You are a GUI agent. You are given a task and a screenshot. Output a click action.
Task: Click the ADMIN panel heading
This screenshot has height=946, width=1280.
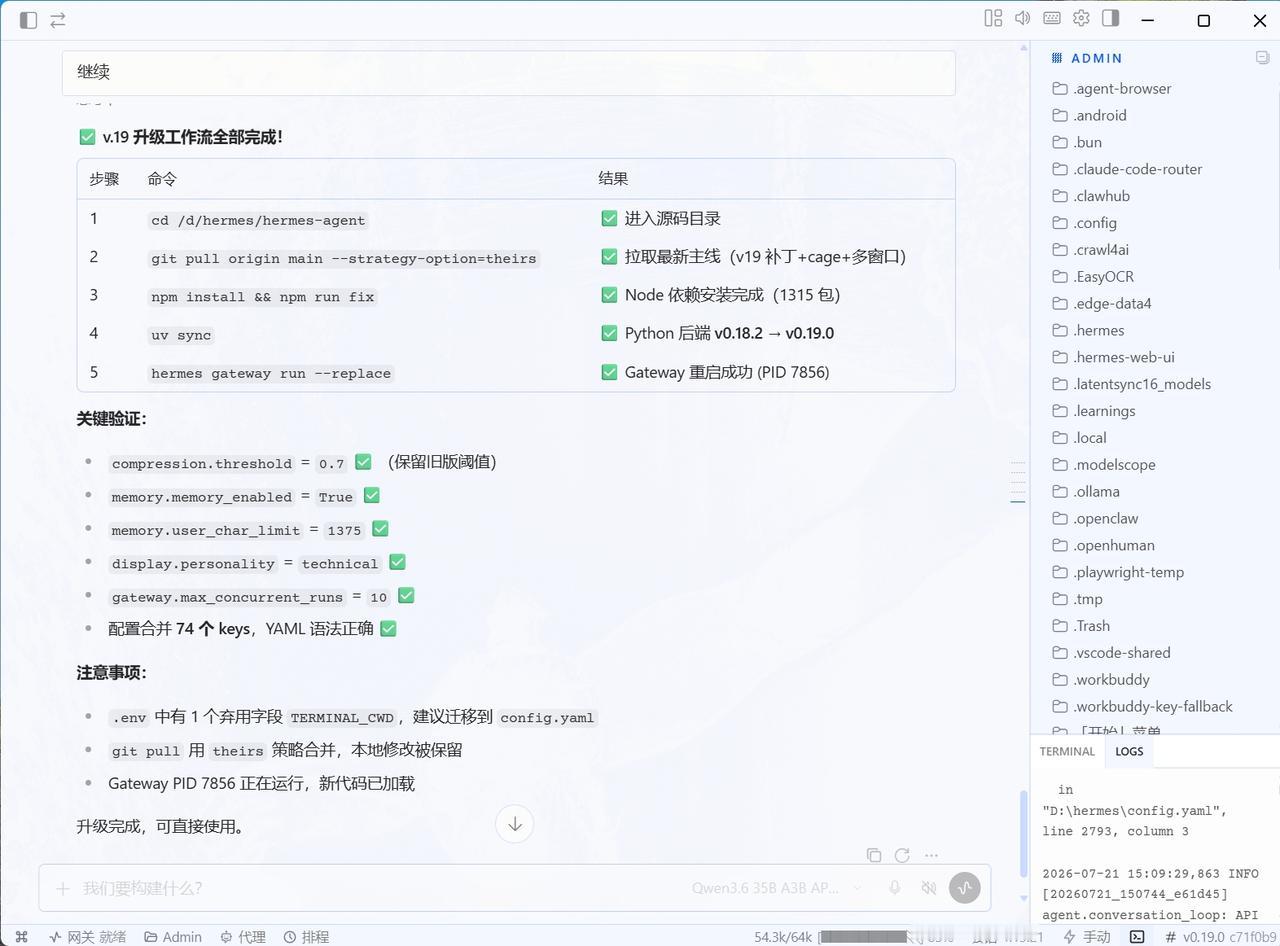pyautogui.click(x=1096, y=58)
